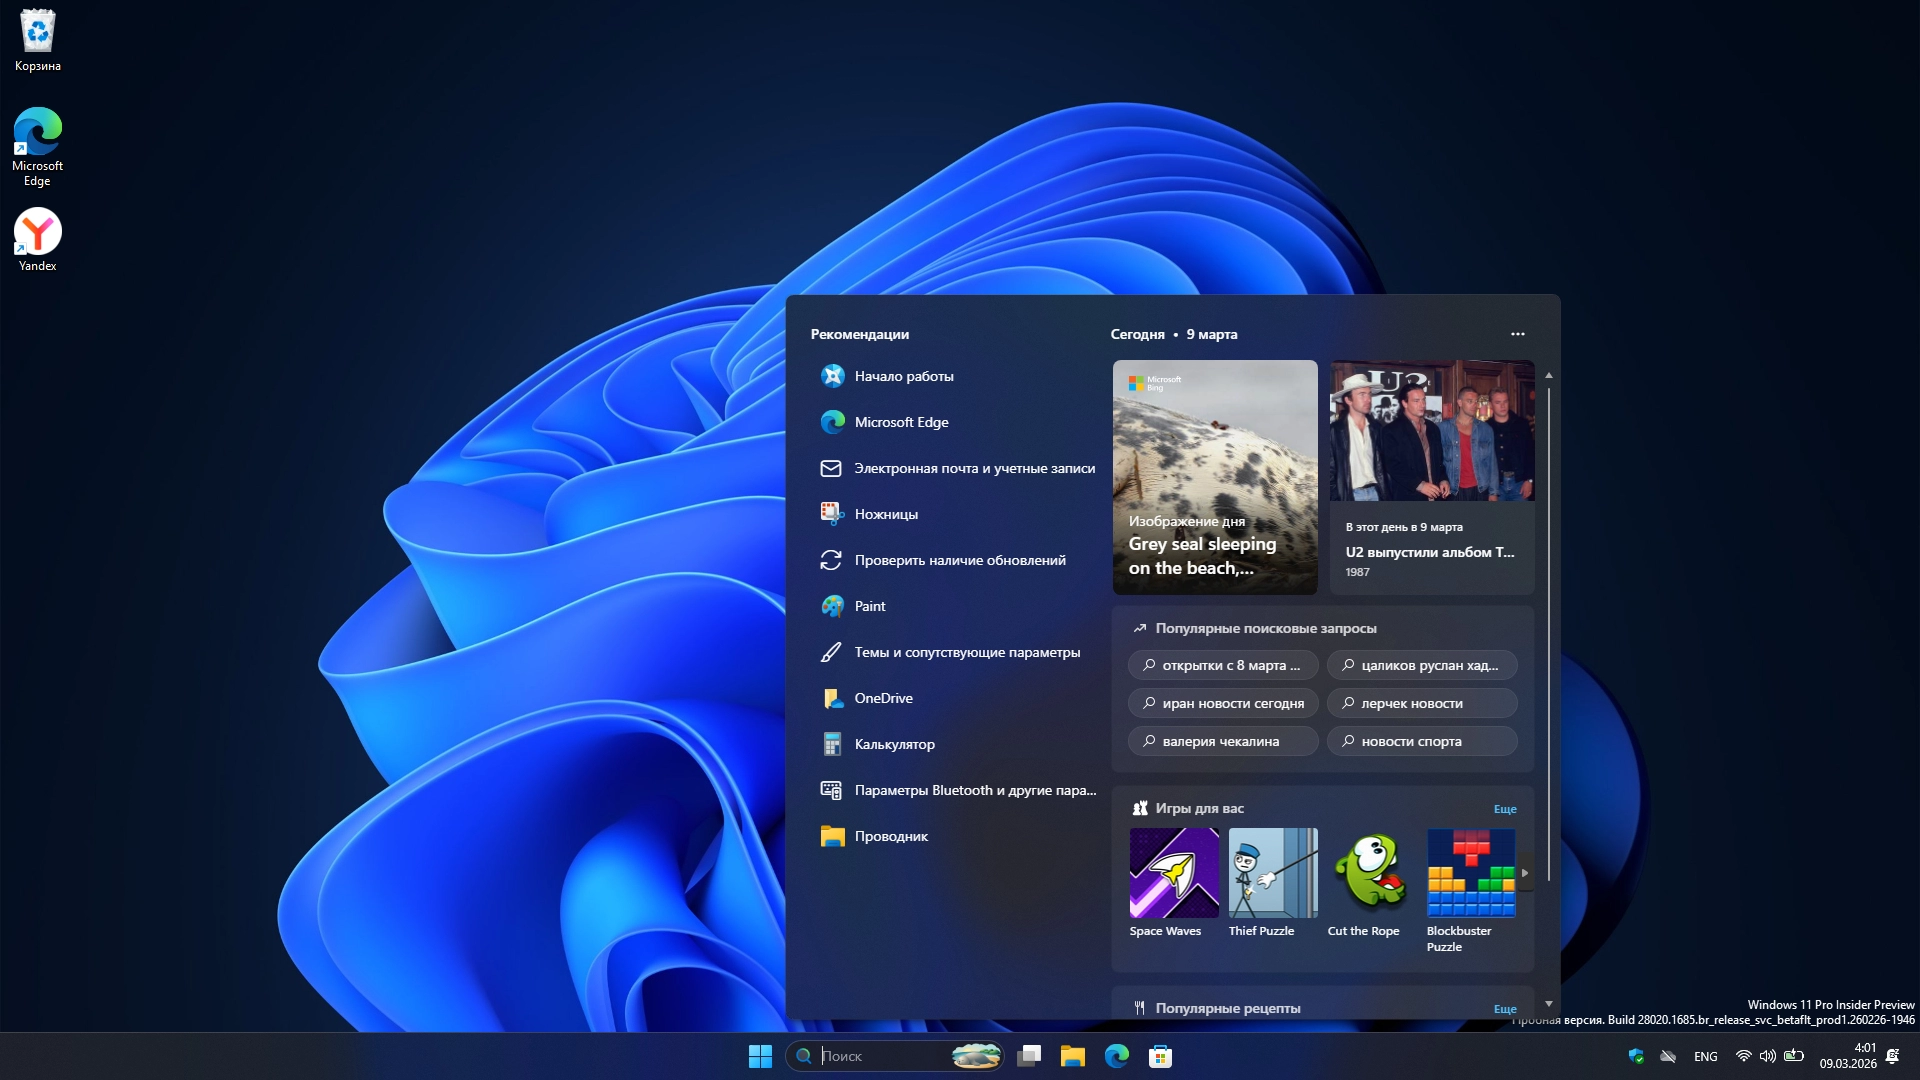The image size is (1920, 1080).
Task: Search 'иран новости сегодня' suggestion
Action: [1222, 703]
